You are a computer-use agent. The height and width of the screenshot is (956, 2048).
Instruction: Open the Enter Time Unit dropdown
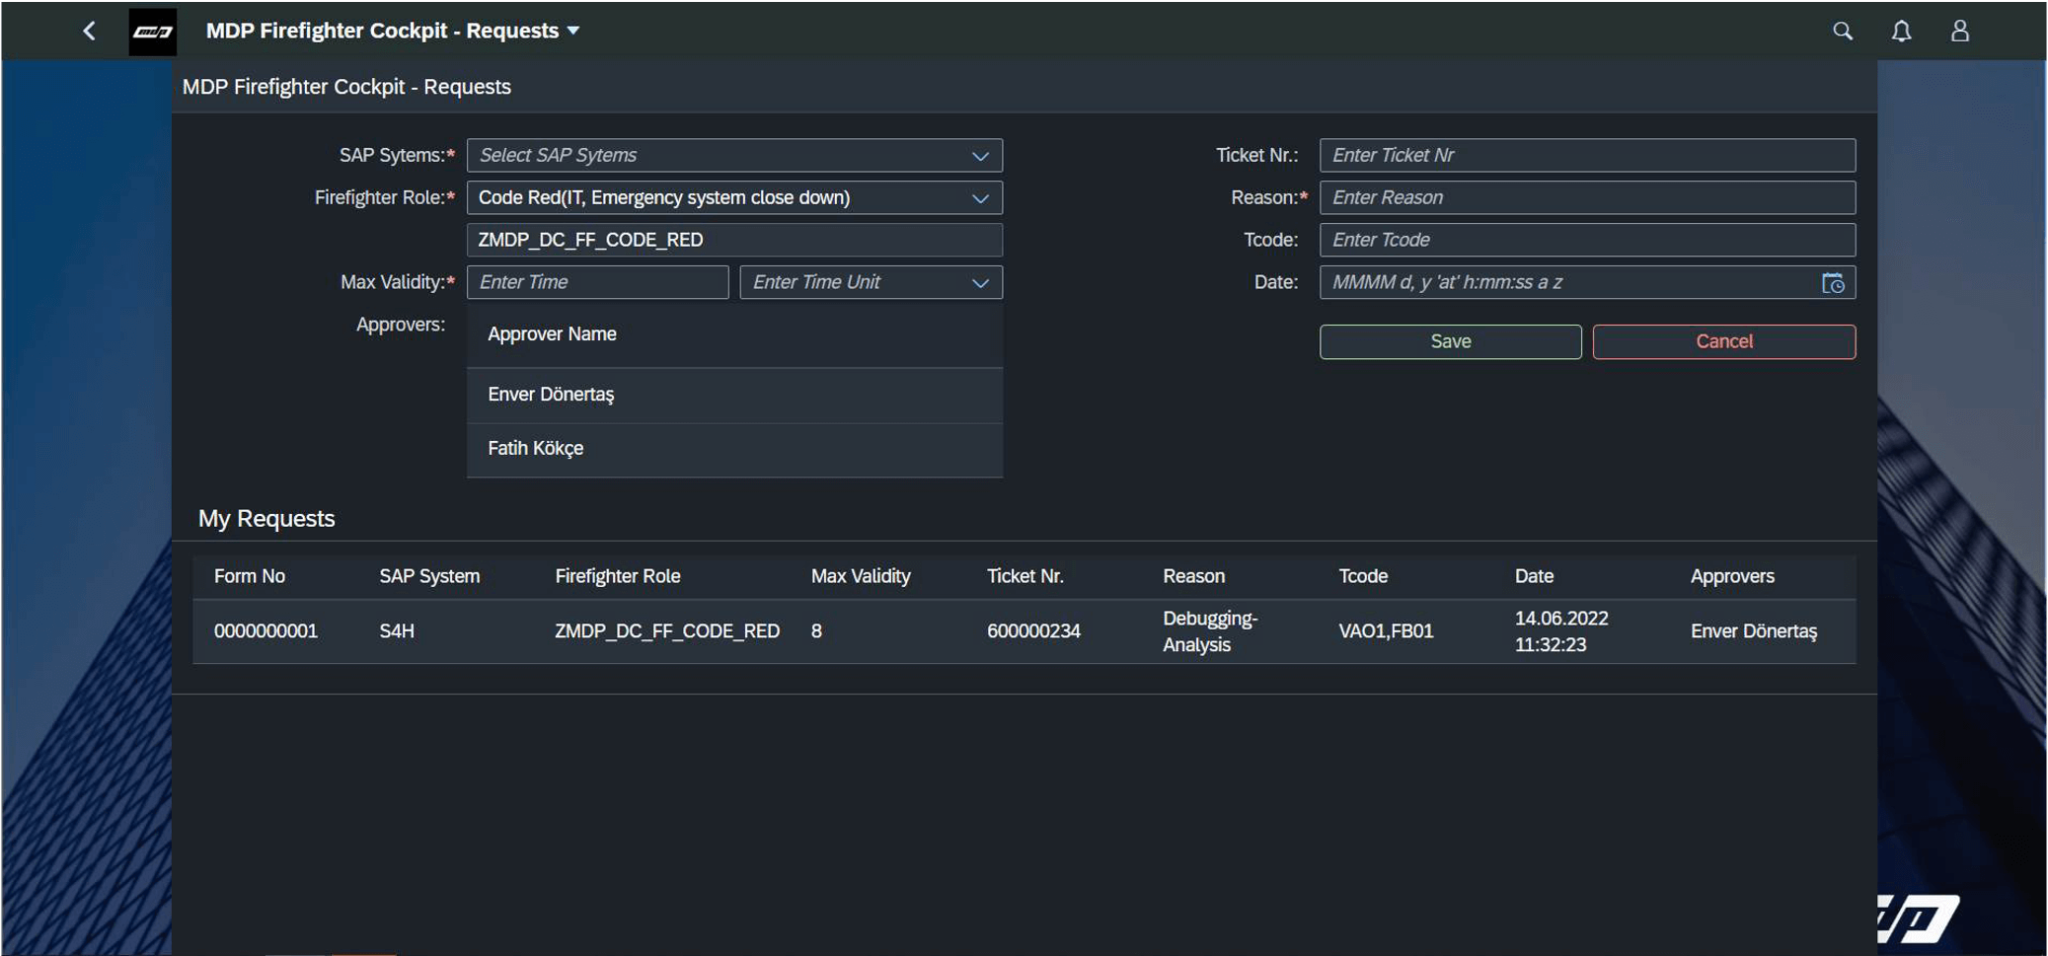pyautogui.click(x=980, y=283)
